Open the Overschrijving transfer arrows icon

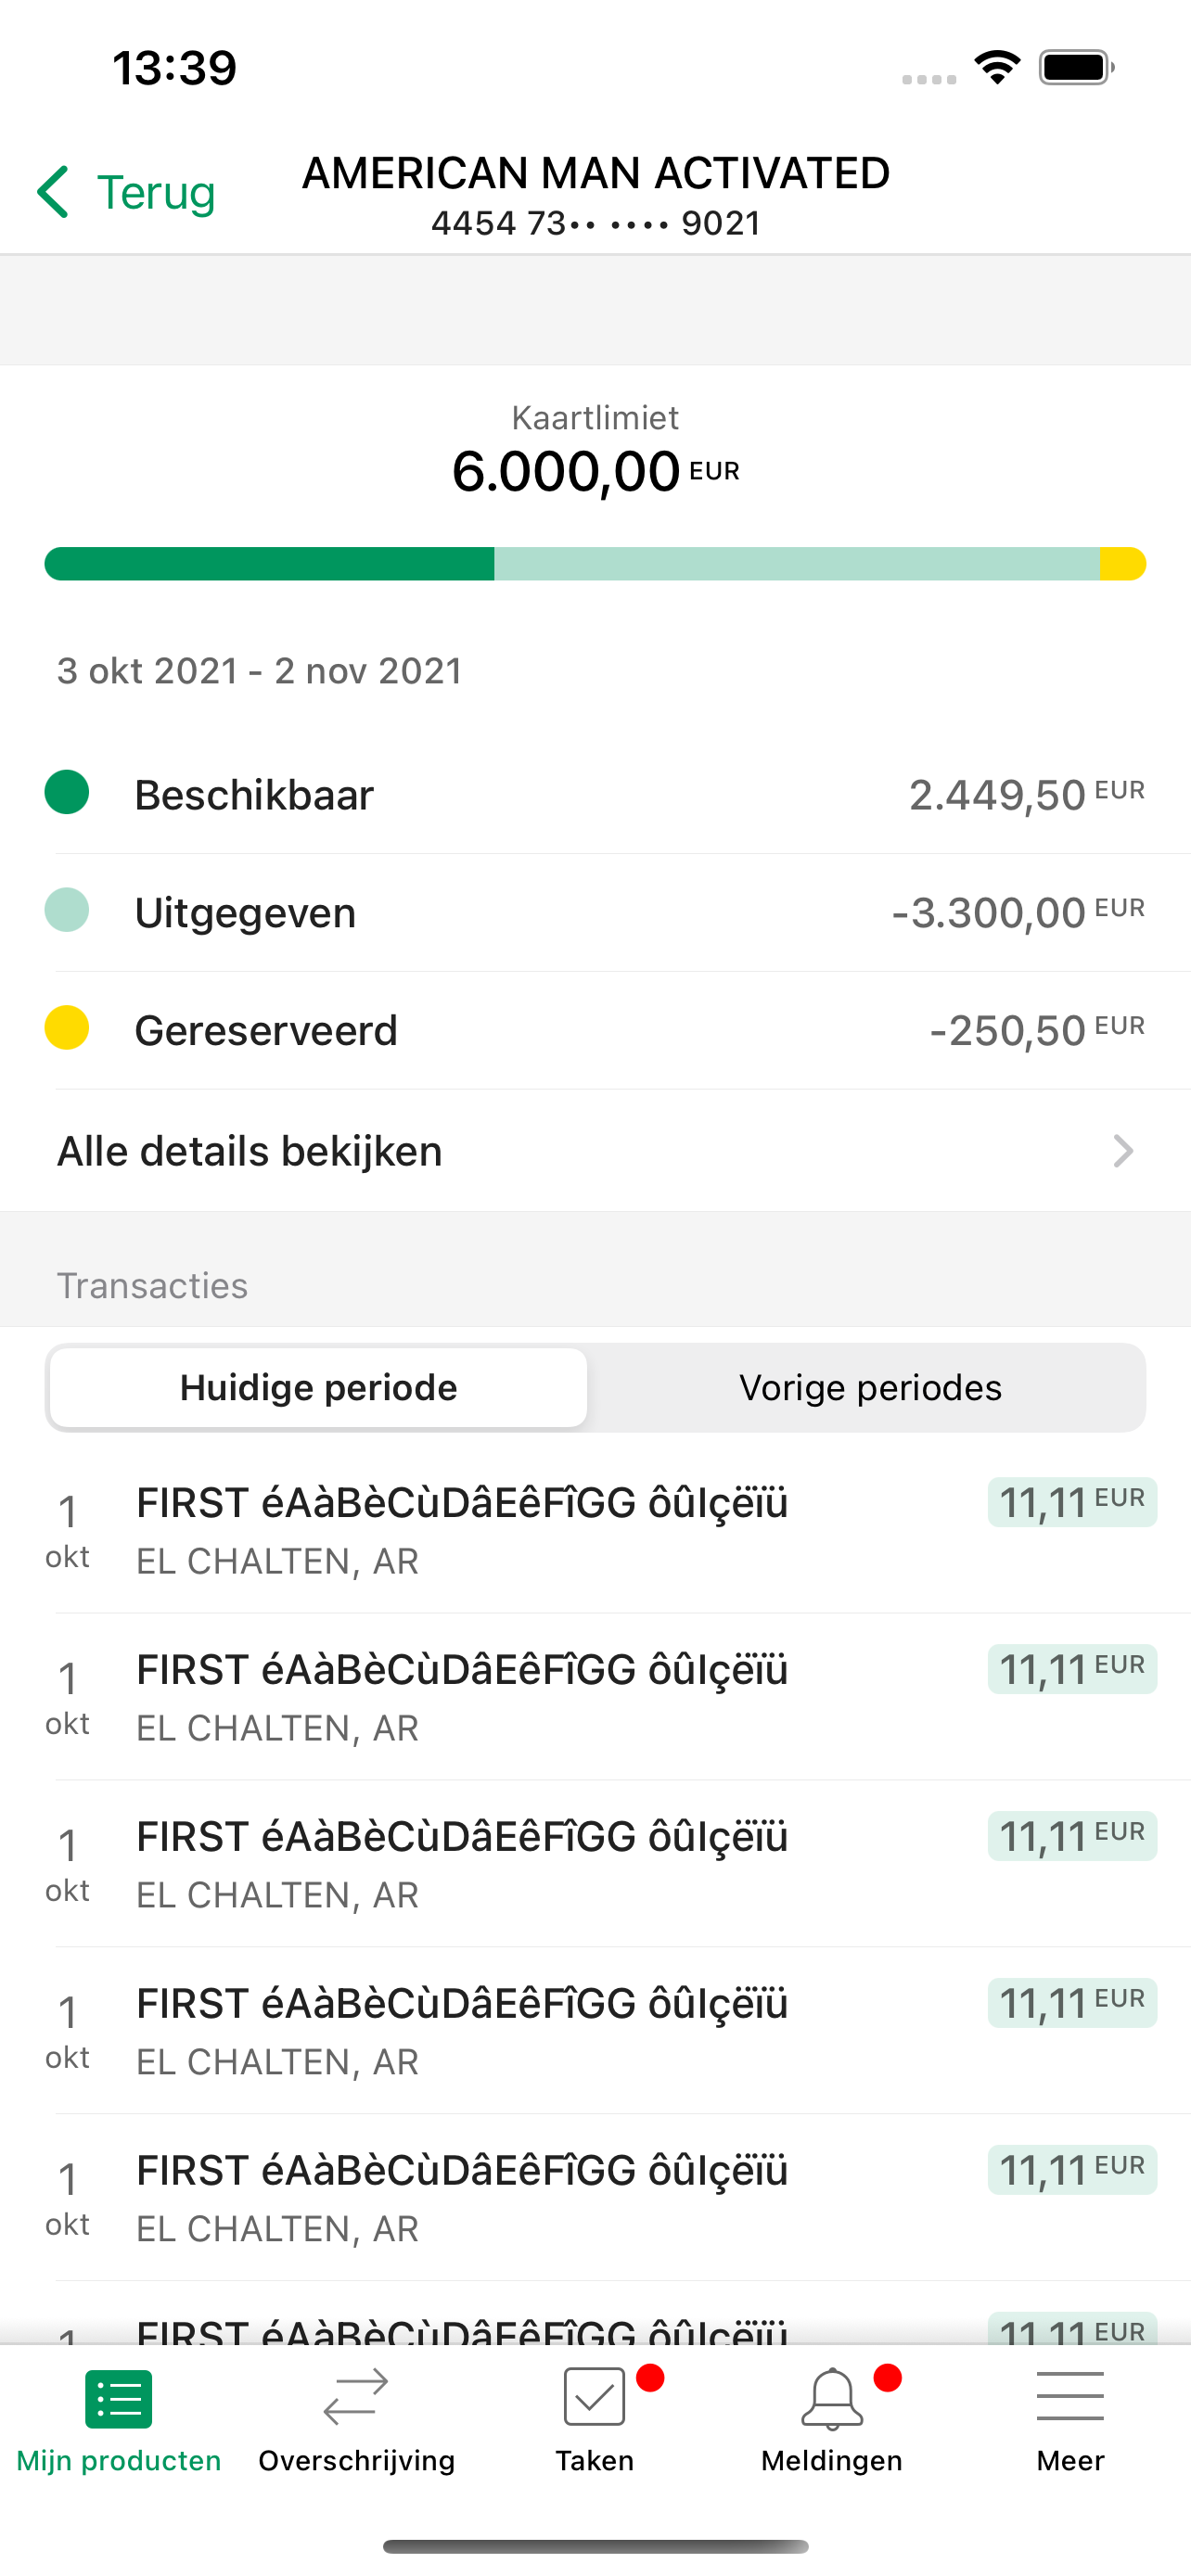tap(356, 2397)
